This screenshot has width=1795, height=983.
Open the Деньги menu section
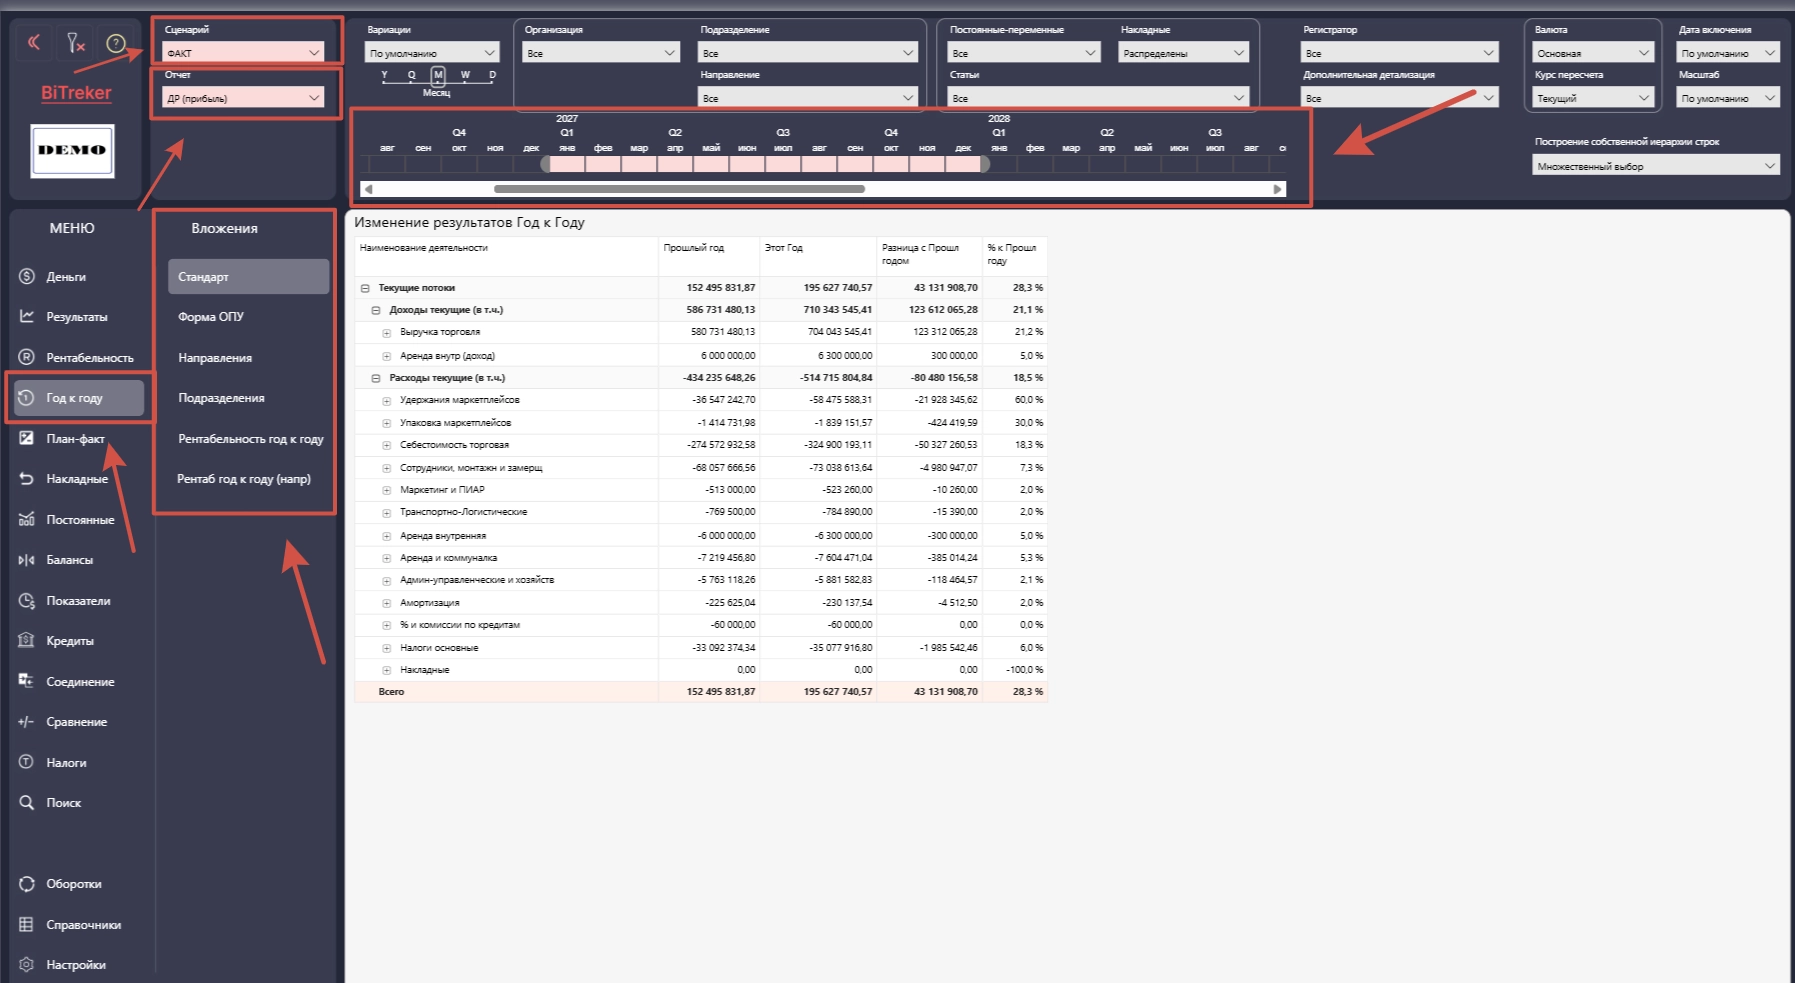coord(66,277)
